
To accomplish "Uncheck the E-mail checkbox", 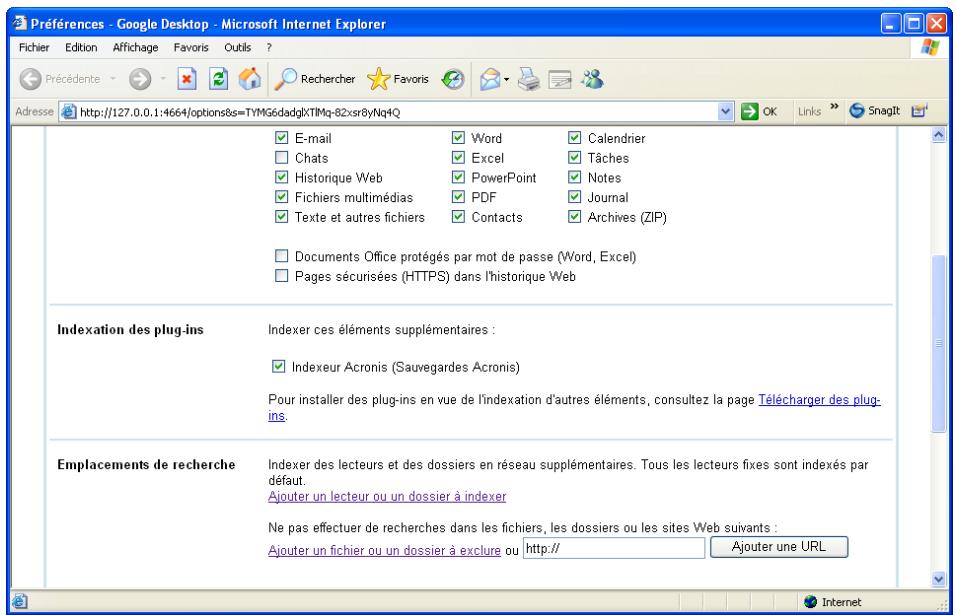I will 281,138.
